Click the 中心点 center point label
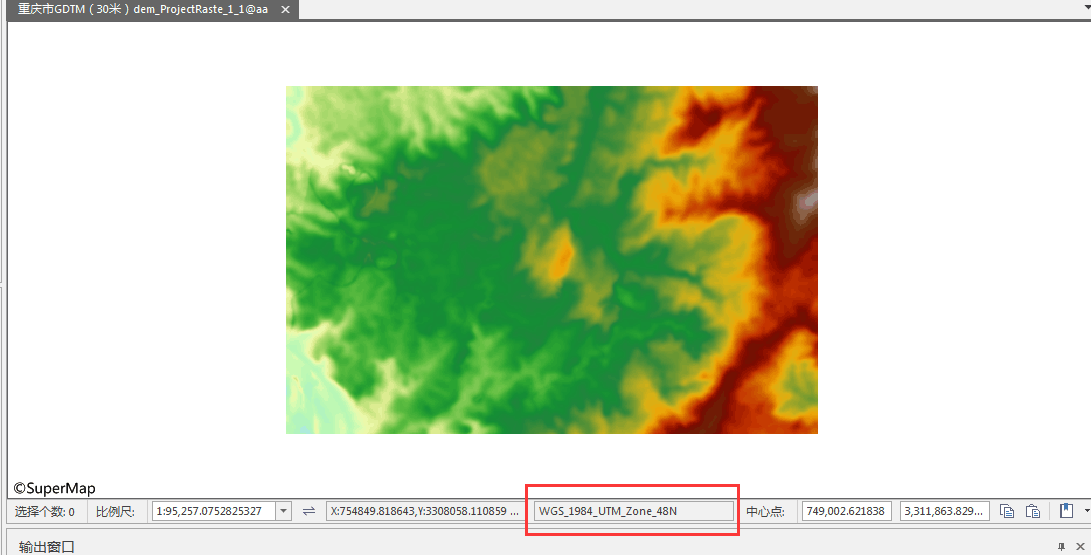1091x555 pixels. pos(765,512)
